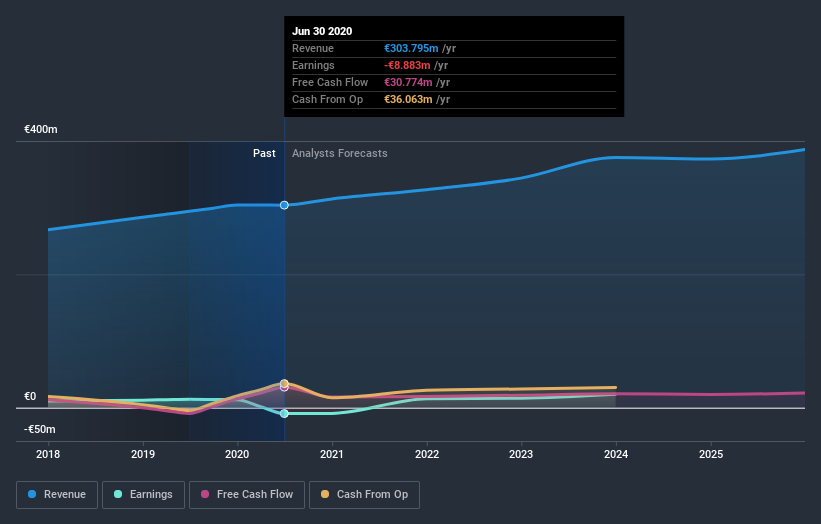This screenshot has width=821, height=524.
Task: Toggle the Earnings legend button
Action: (143, 495)
